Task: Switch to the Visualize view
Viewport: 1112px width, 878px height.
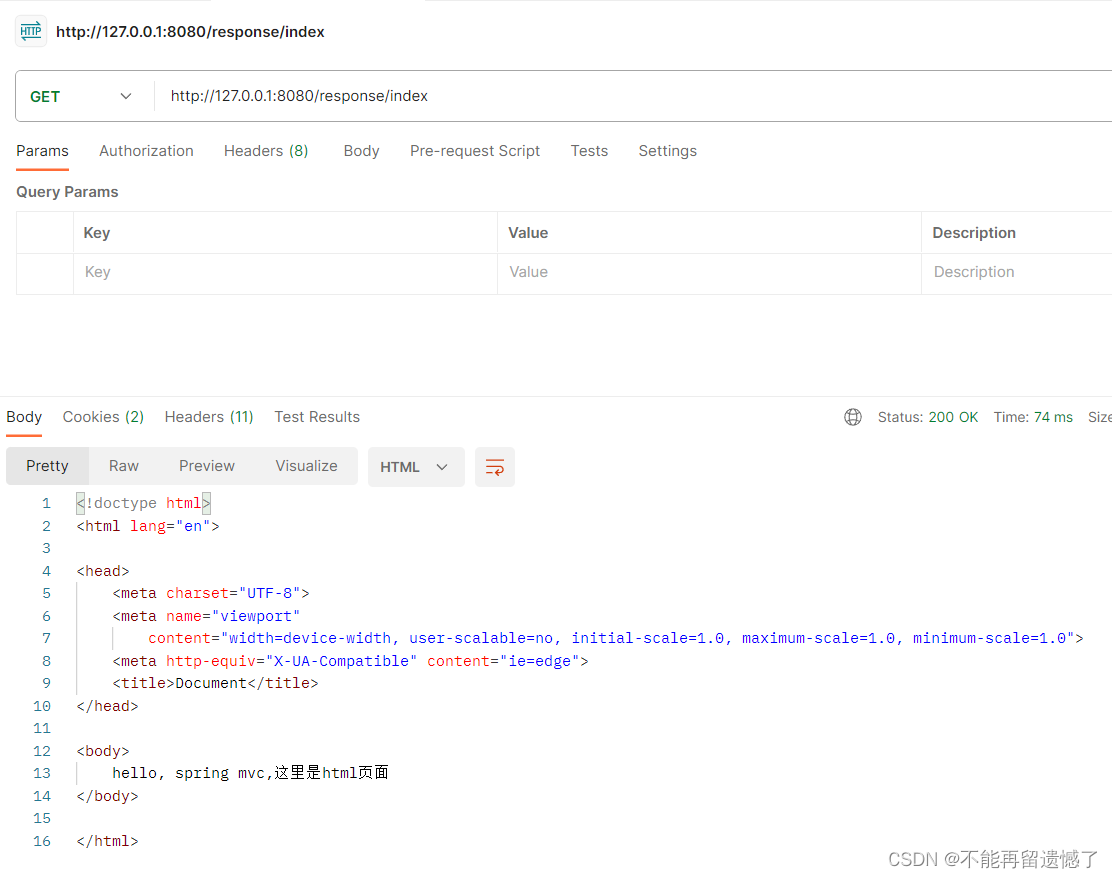Action: pos(306,466)
